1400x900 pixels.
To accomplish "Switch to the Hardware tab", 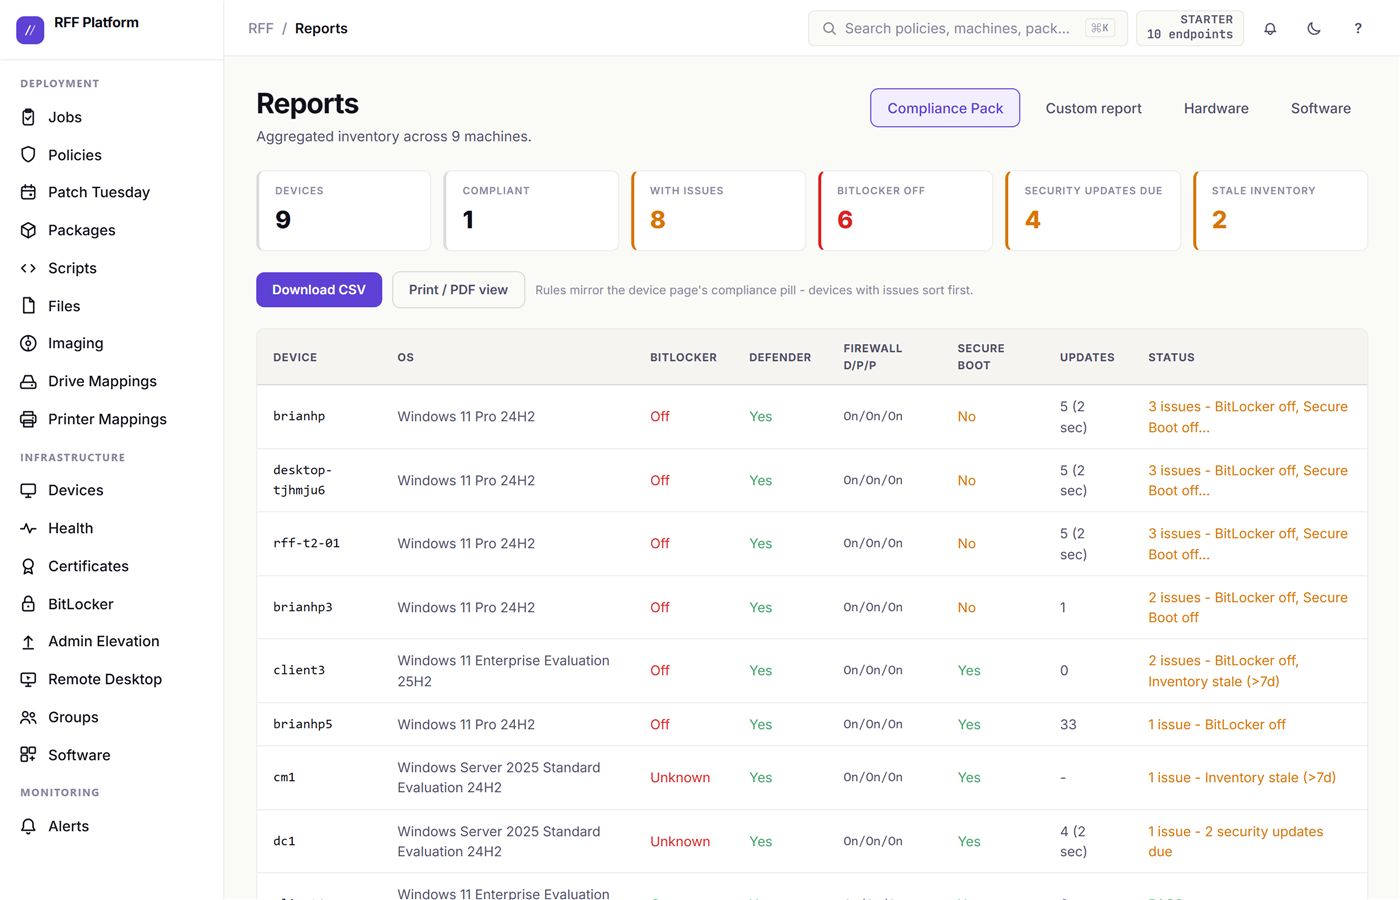I will [1216, 108].
